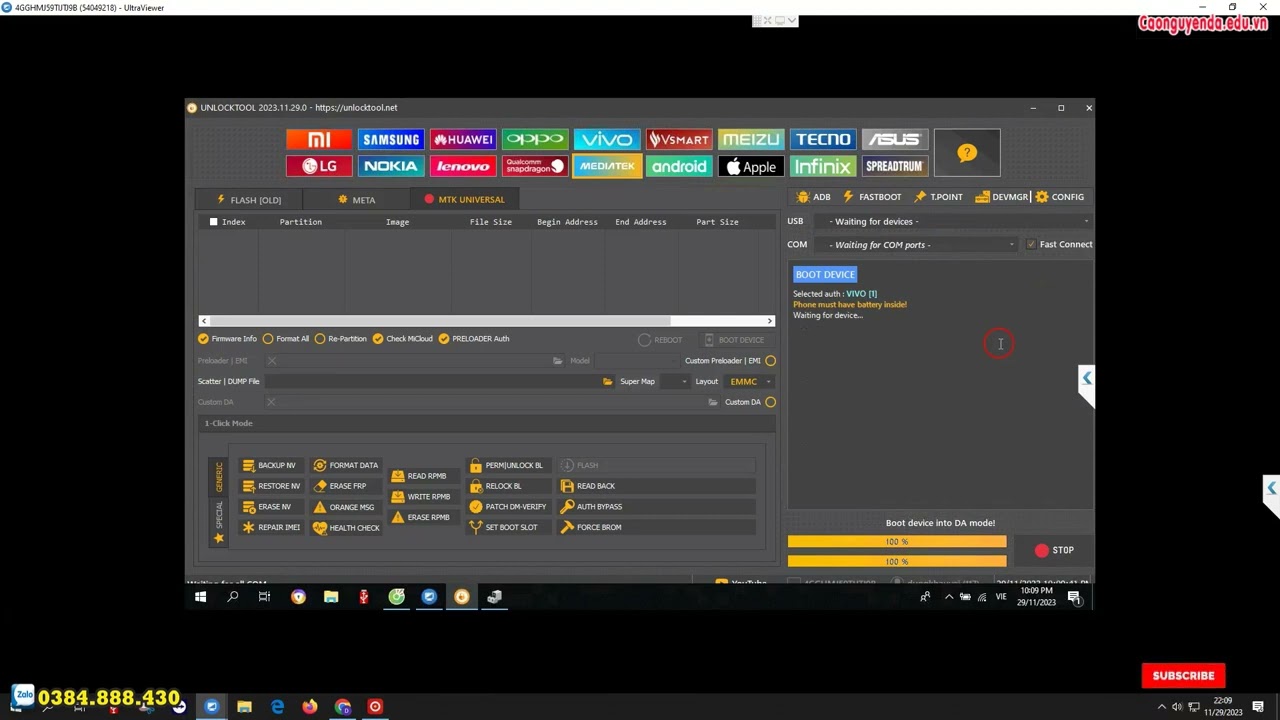Toggle the Firmware Info option
Viewport: 1280px width, 720px height.
(x=204, y=339)
